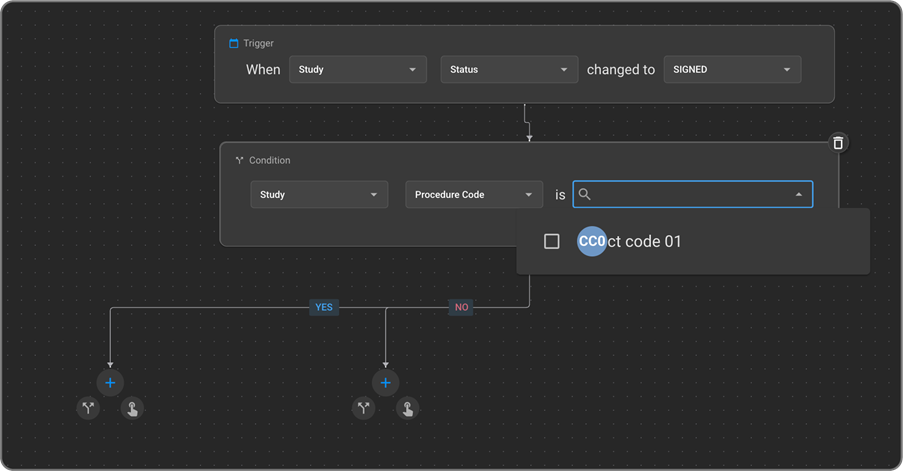Screen dimensions: 903x471
Task: Click the magnifier icon in the search field
Action: (586, 194)
